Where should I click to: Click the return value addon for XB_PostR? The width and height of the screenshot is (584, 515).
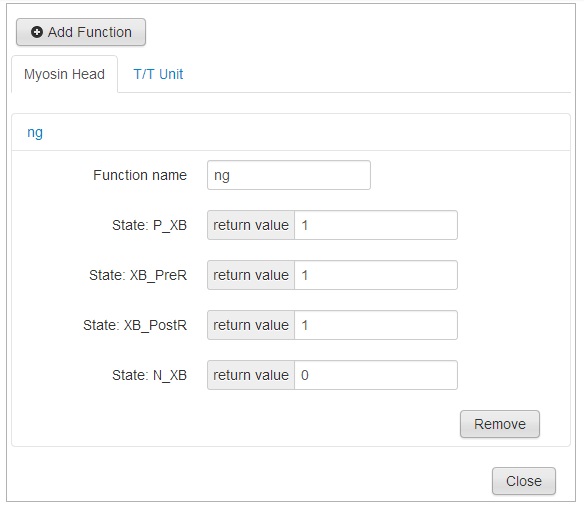(x=251, y=325)
